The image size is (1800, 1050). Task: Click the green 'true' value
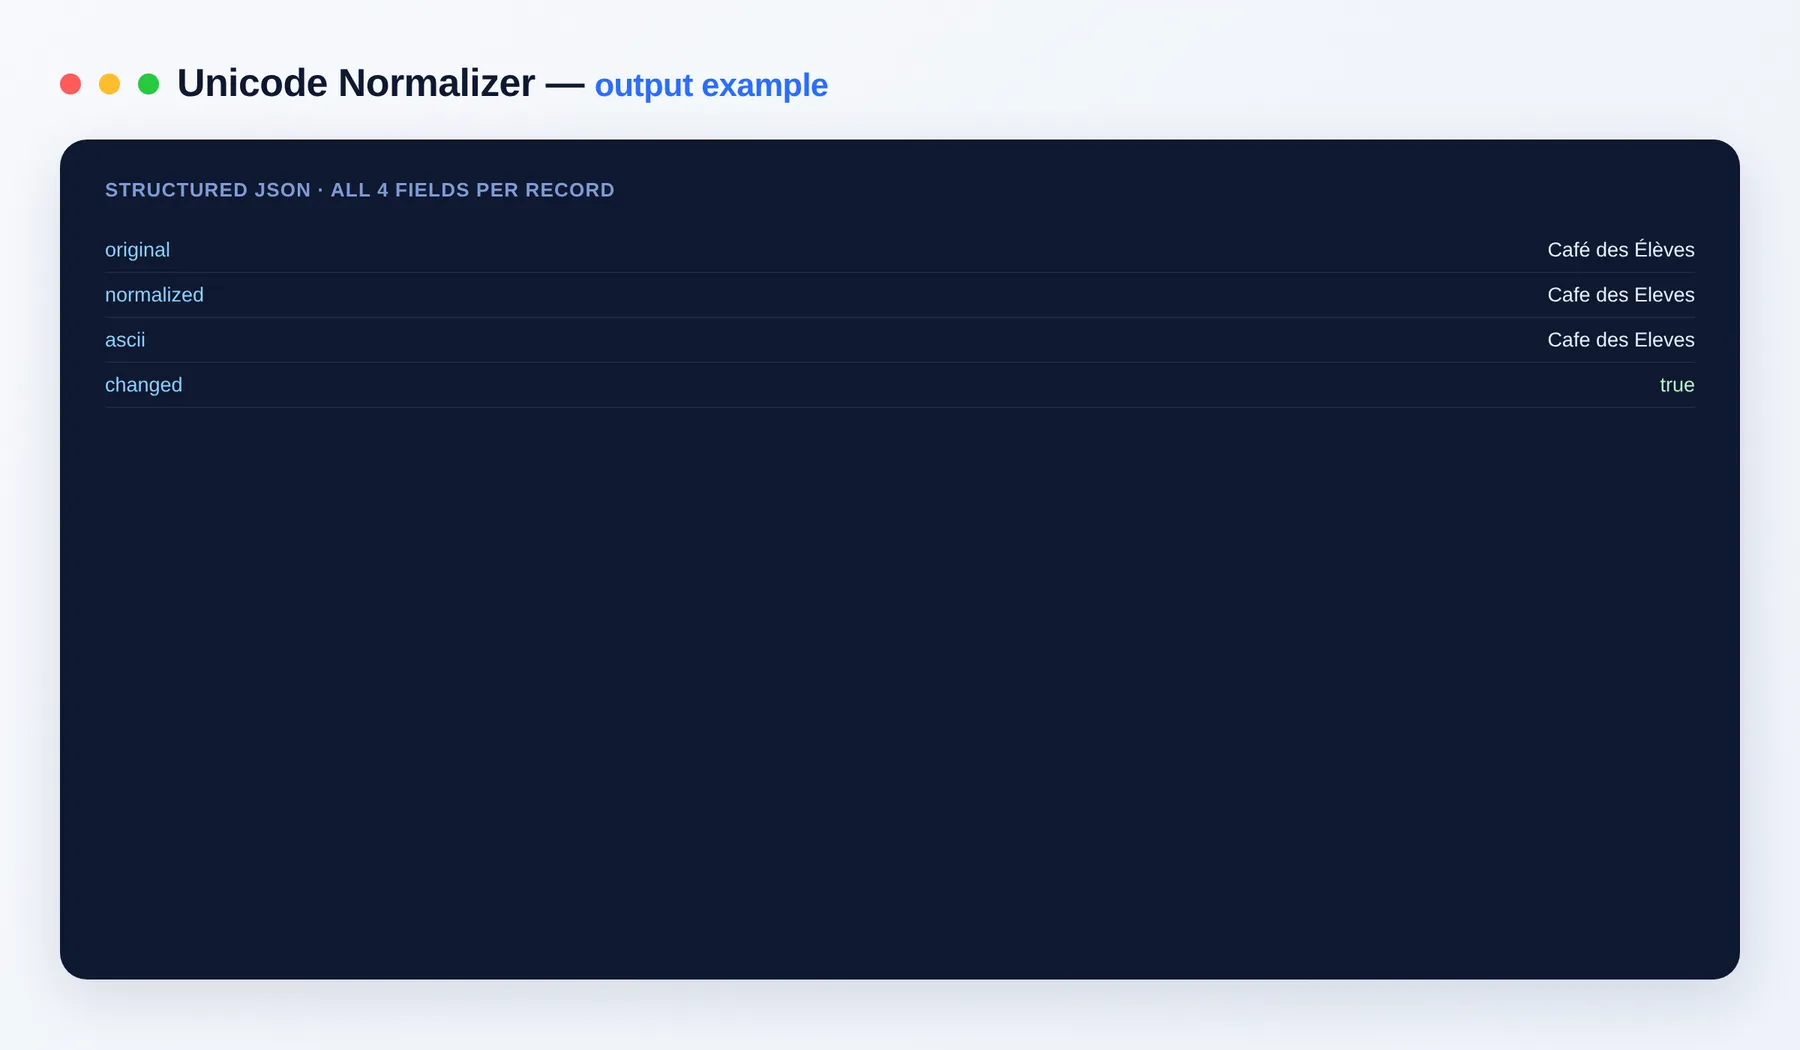[x=1677, y=385]
